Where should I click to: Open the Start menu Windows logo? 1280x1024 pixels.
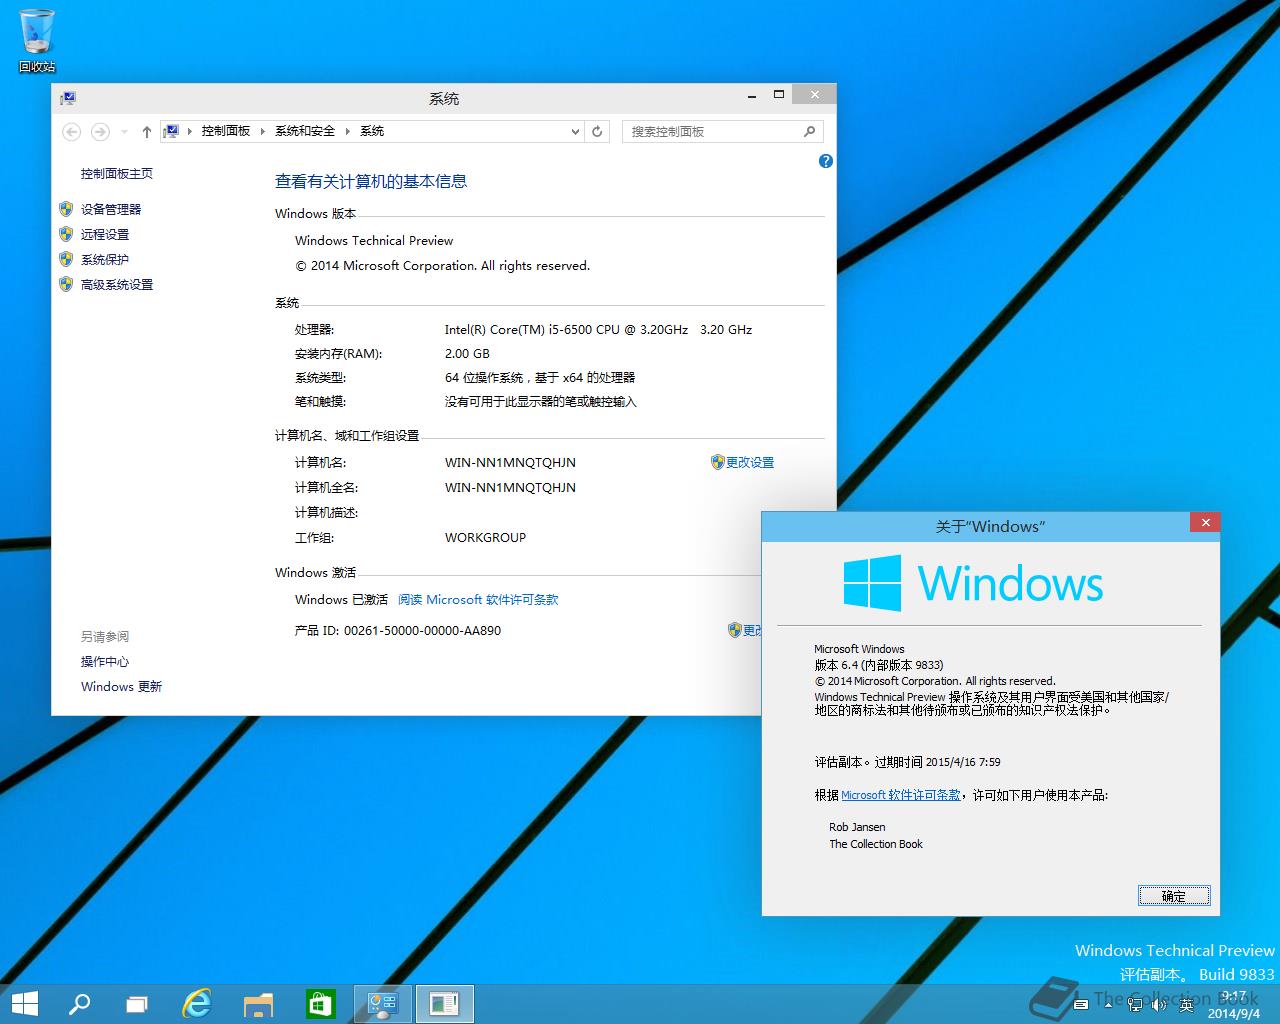coord(24,1003)
